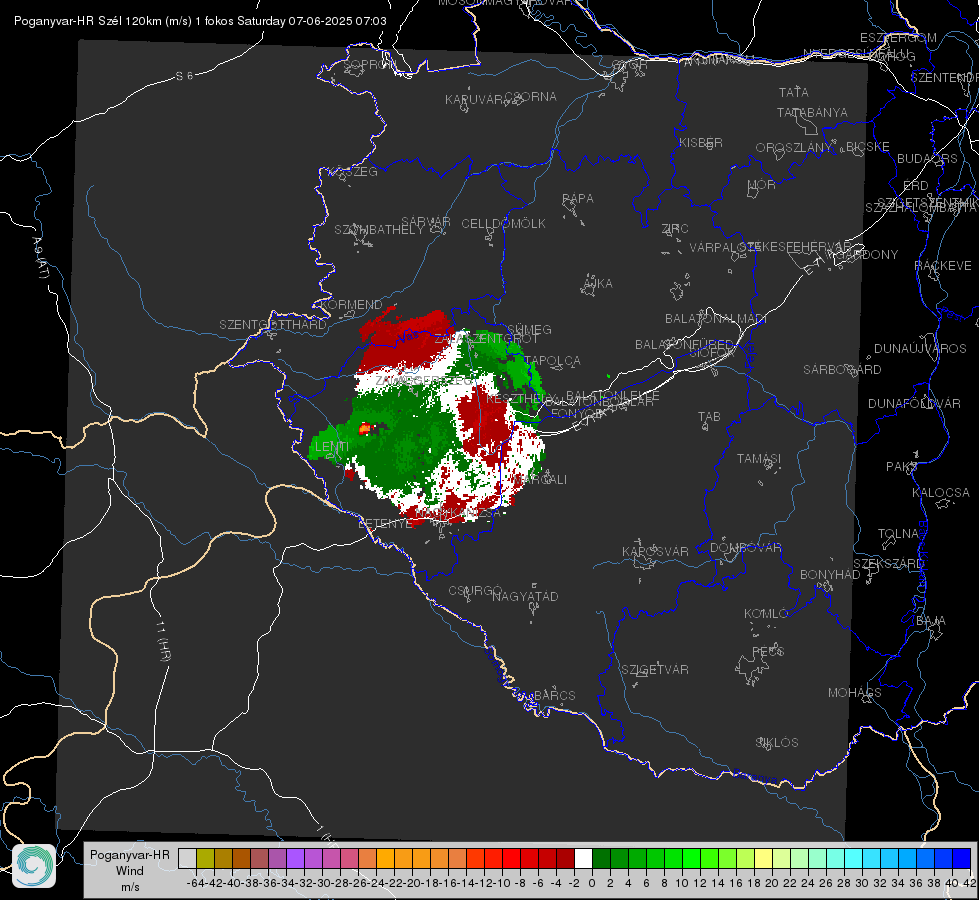Click the ÉRD town label
The height and width of the screenshot is (900, 979).
pos(916,186)
